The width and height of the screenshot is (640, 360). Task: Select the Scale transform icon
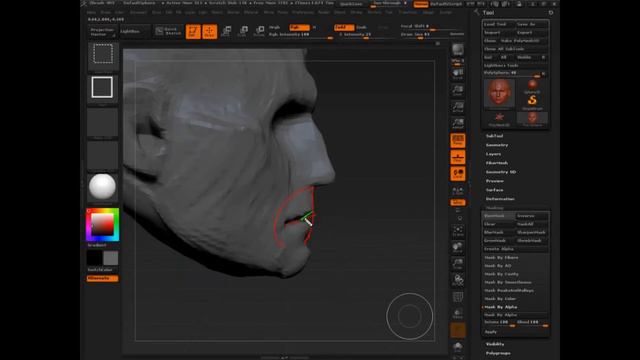pyautogui.click(x=242, y=31)
